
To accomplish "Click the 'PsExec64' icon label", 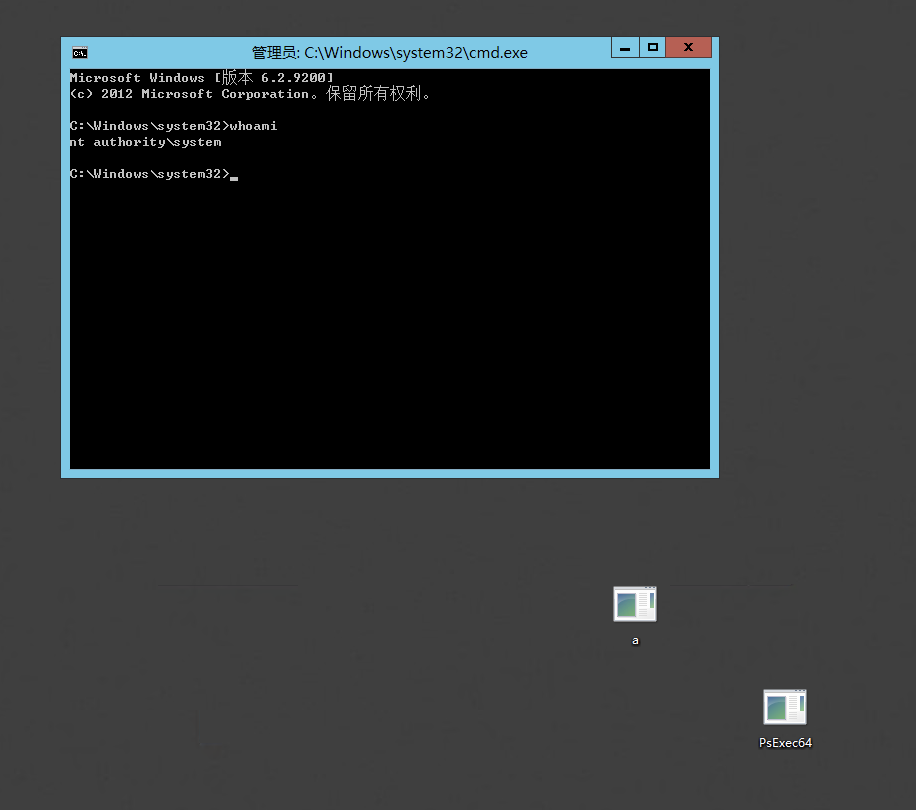I will point(785,743).
